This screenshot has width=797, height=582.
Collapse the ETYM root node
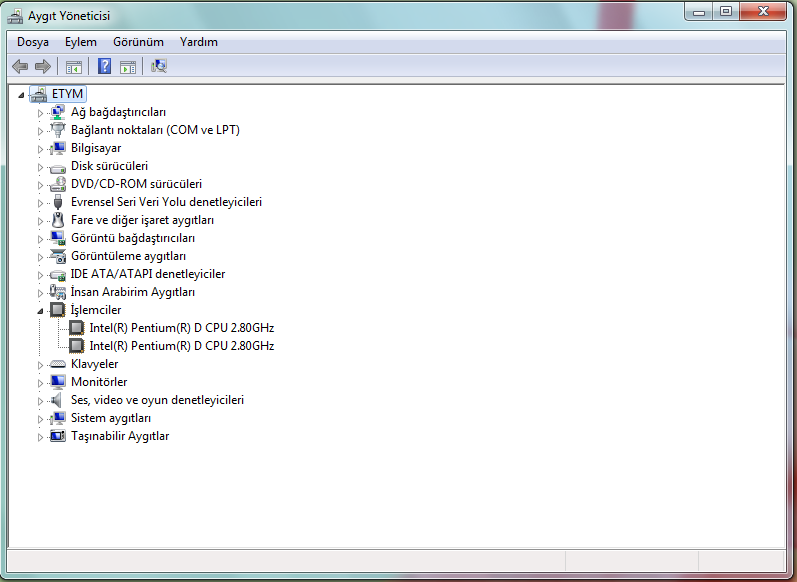(x=21, y=95)
